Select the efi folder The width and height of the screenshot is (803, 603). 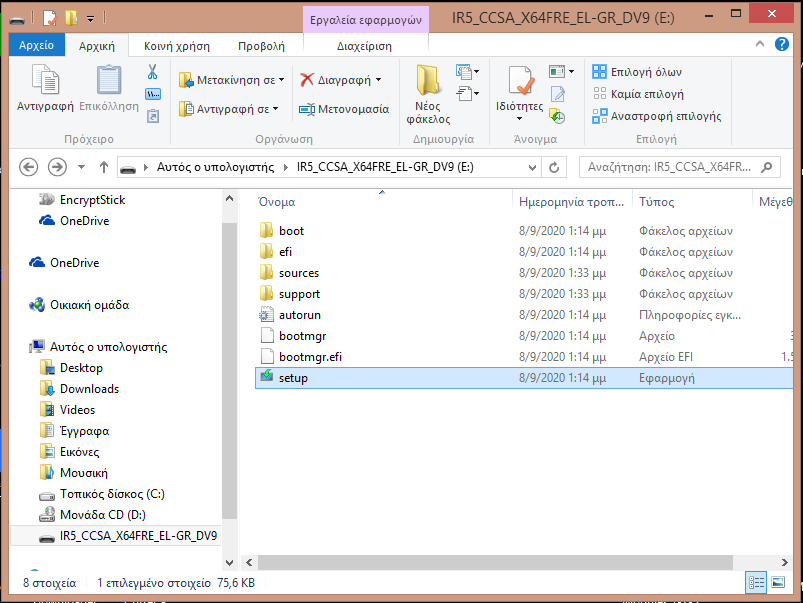(x=523, y=252)
